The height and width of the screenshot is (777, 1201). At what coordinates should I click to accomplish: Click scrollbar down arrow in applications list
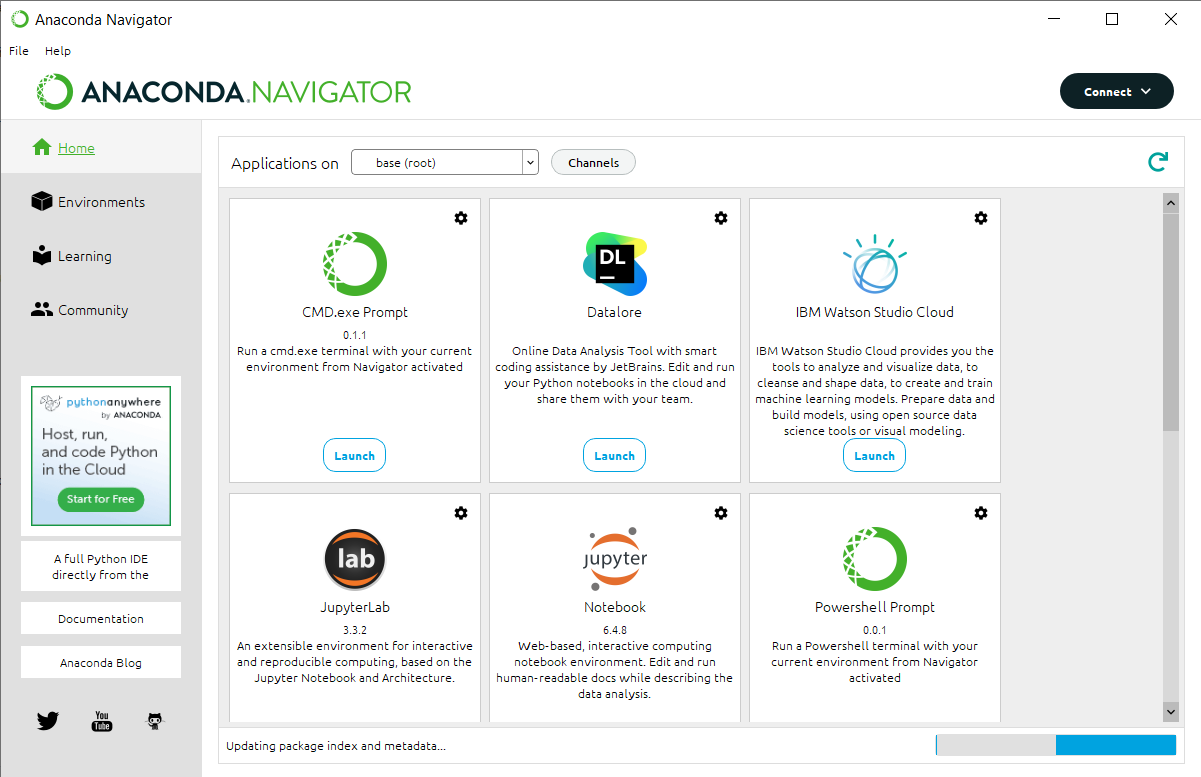pyautogui.click(x=1171, y=711)
